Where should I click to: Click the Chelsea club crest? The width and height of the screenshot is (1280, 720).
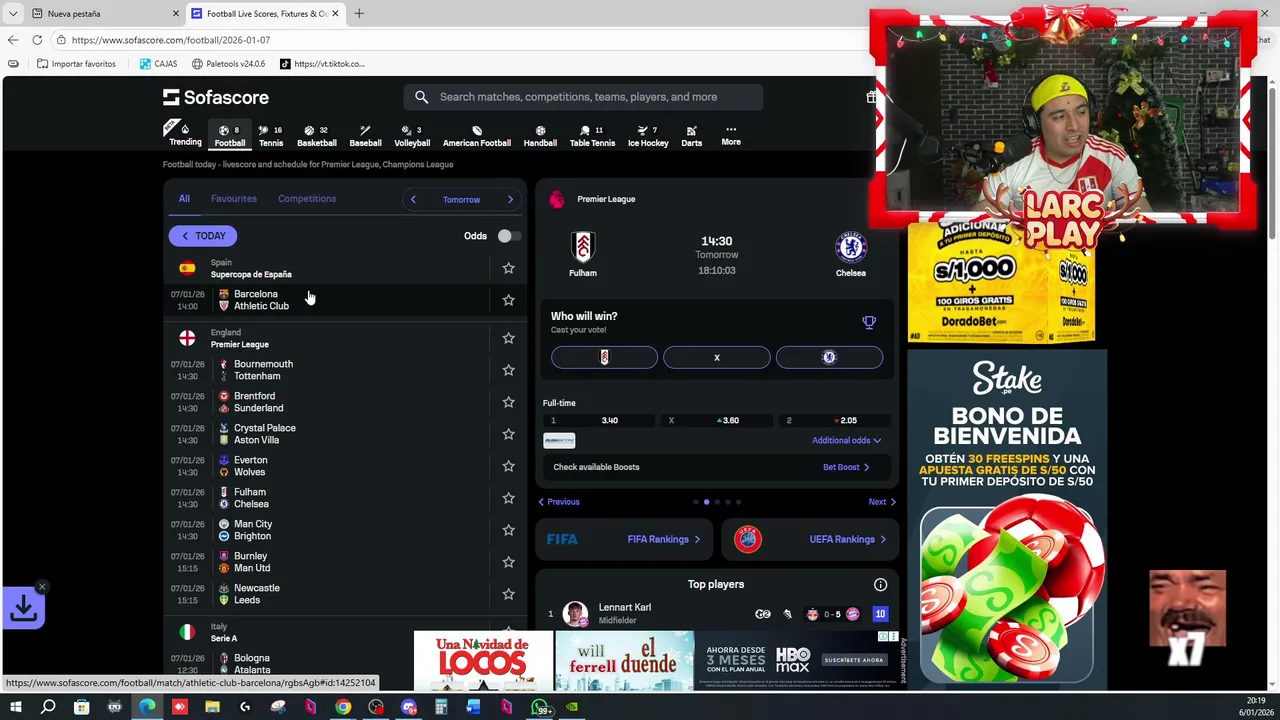tap(851, 246)
